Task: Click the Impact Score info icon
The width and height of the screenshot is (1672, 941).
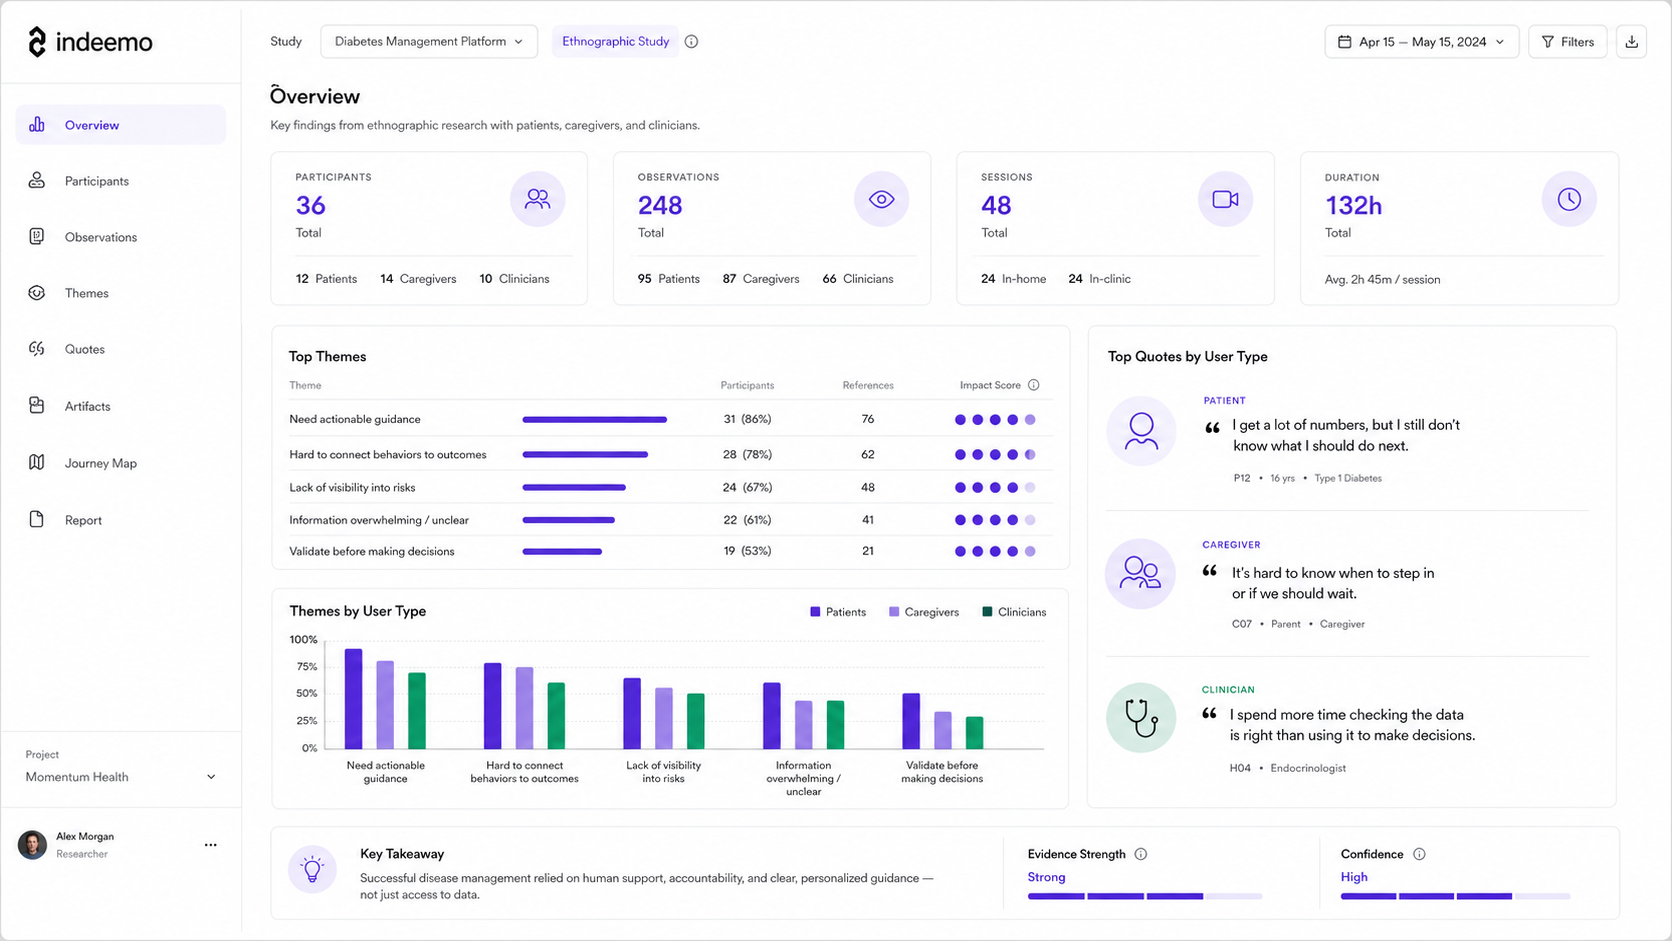Action: click(1034, 385)
